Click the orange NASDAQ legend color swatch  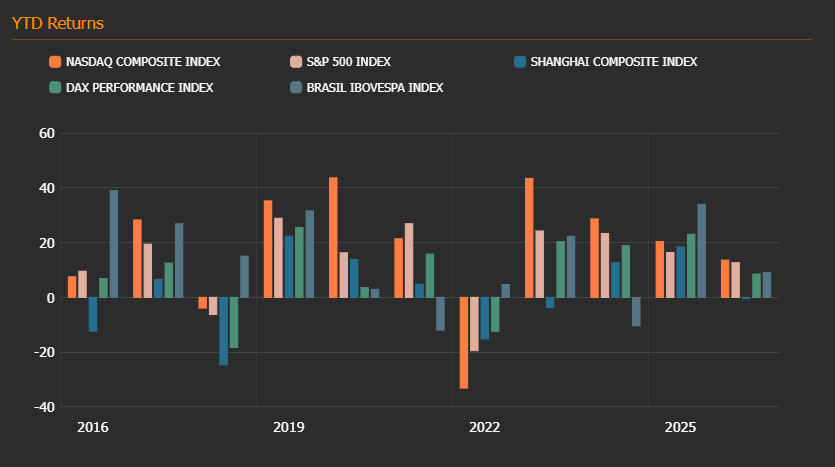55,62
